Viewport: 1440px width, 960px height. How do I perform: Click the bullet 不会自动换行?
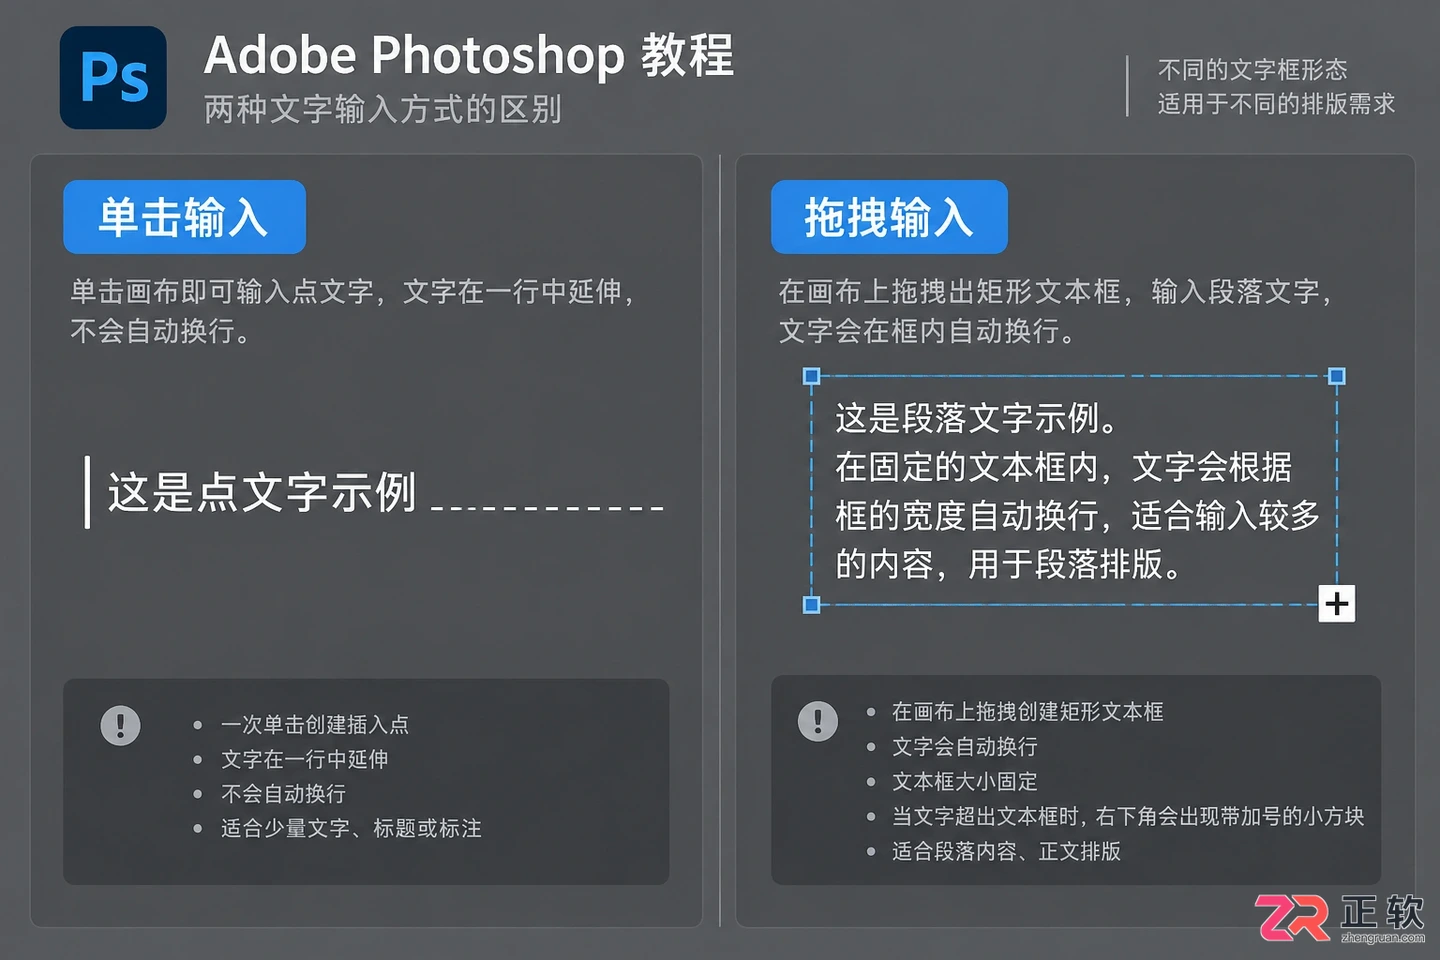click(x=283, y=794)
